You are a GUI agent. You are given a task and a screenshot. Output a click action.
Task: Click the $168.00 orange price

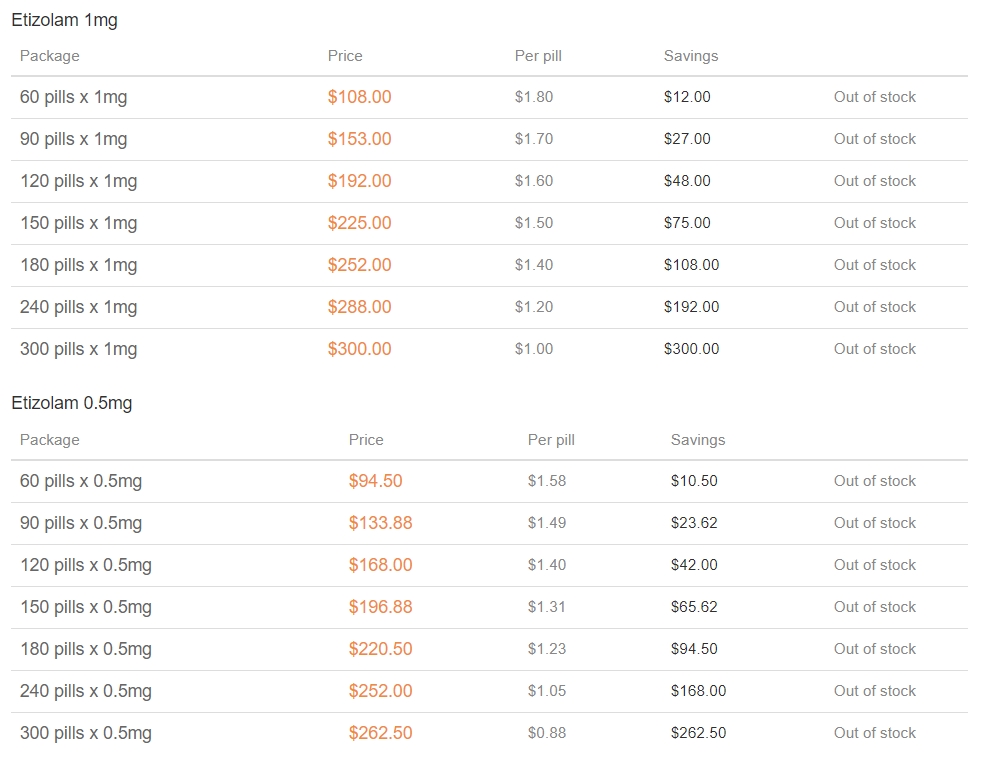(380, 565)
